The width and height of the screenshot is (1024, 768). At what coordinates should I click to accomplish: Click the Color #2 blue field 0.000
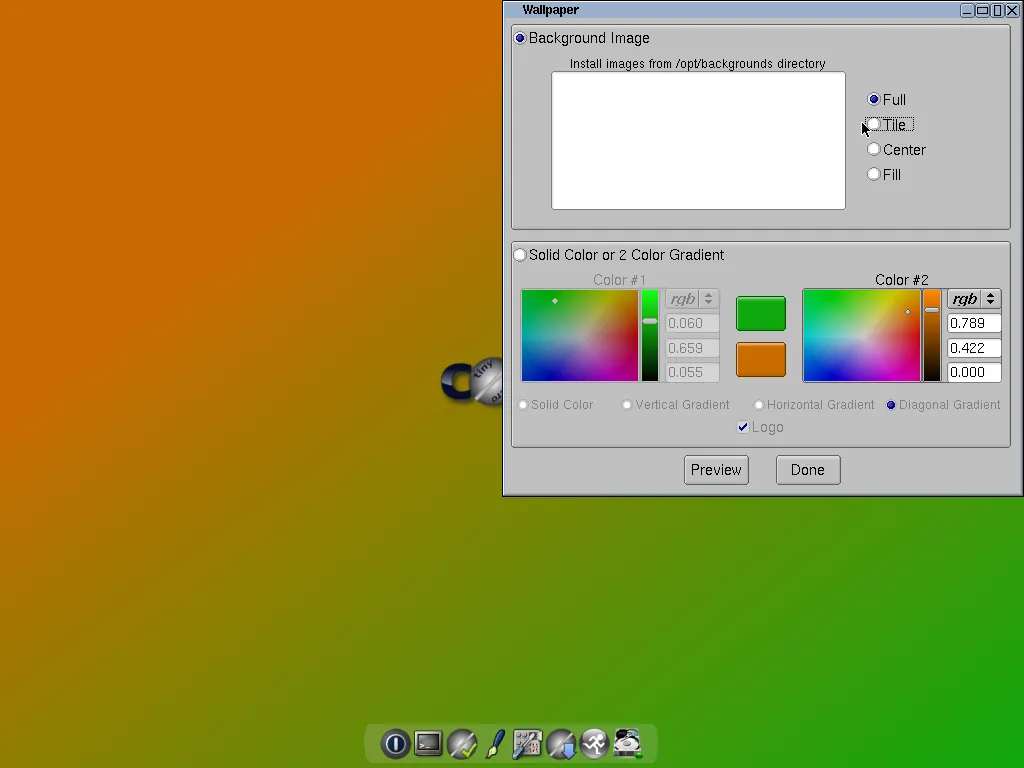974,372
